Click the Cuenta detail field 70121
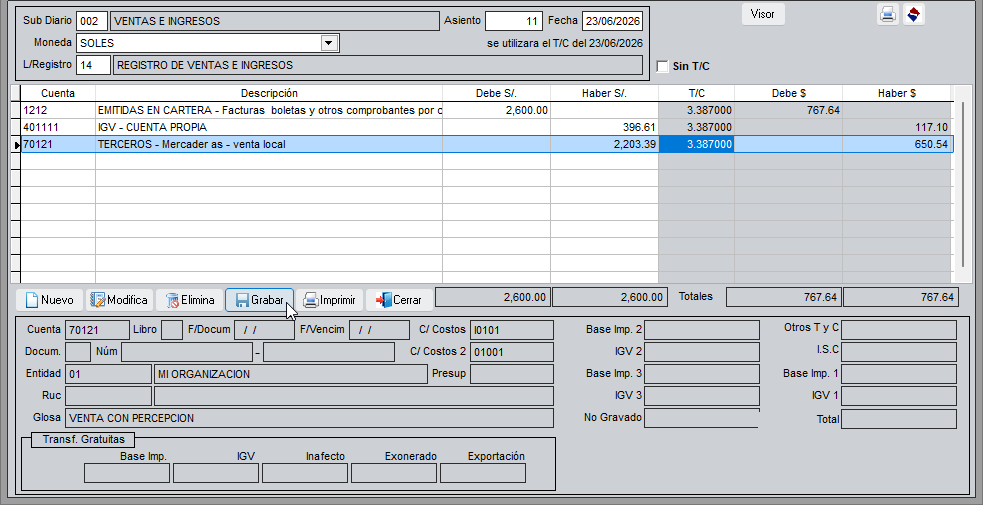 click(x=97, y=330)
